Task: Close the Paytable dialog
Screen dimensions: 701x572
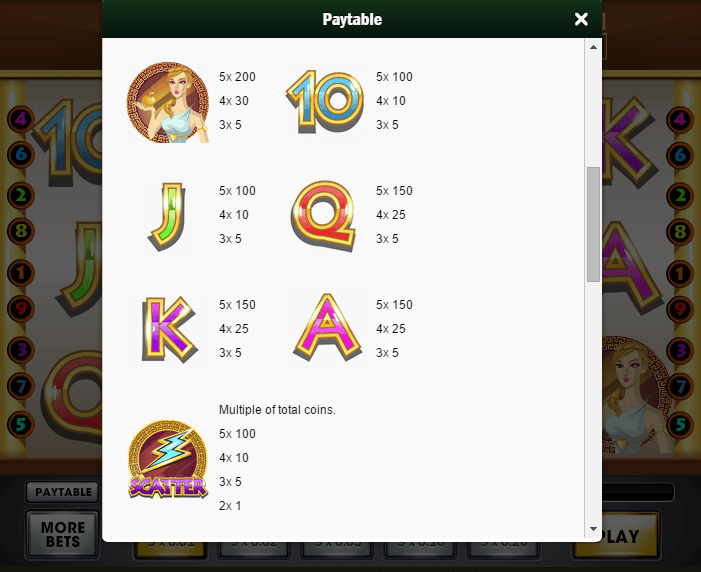Action: coord(581,19)
